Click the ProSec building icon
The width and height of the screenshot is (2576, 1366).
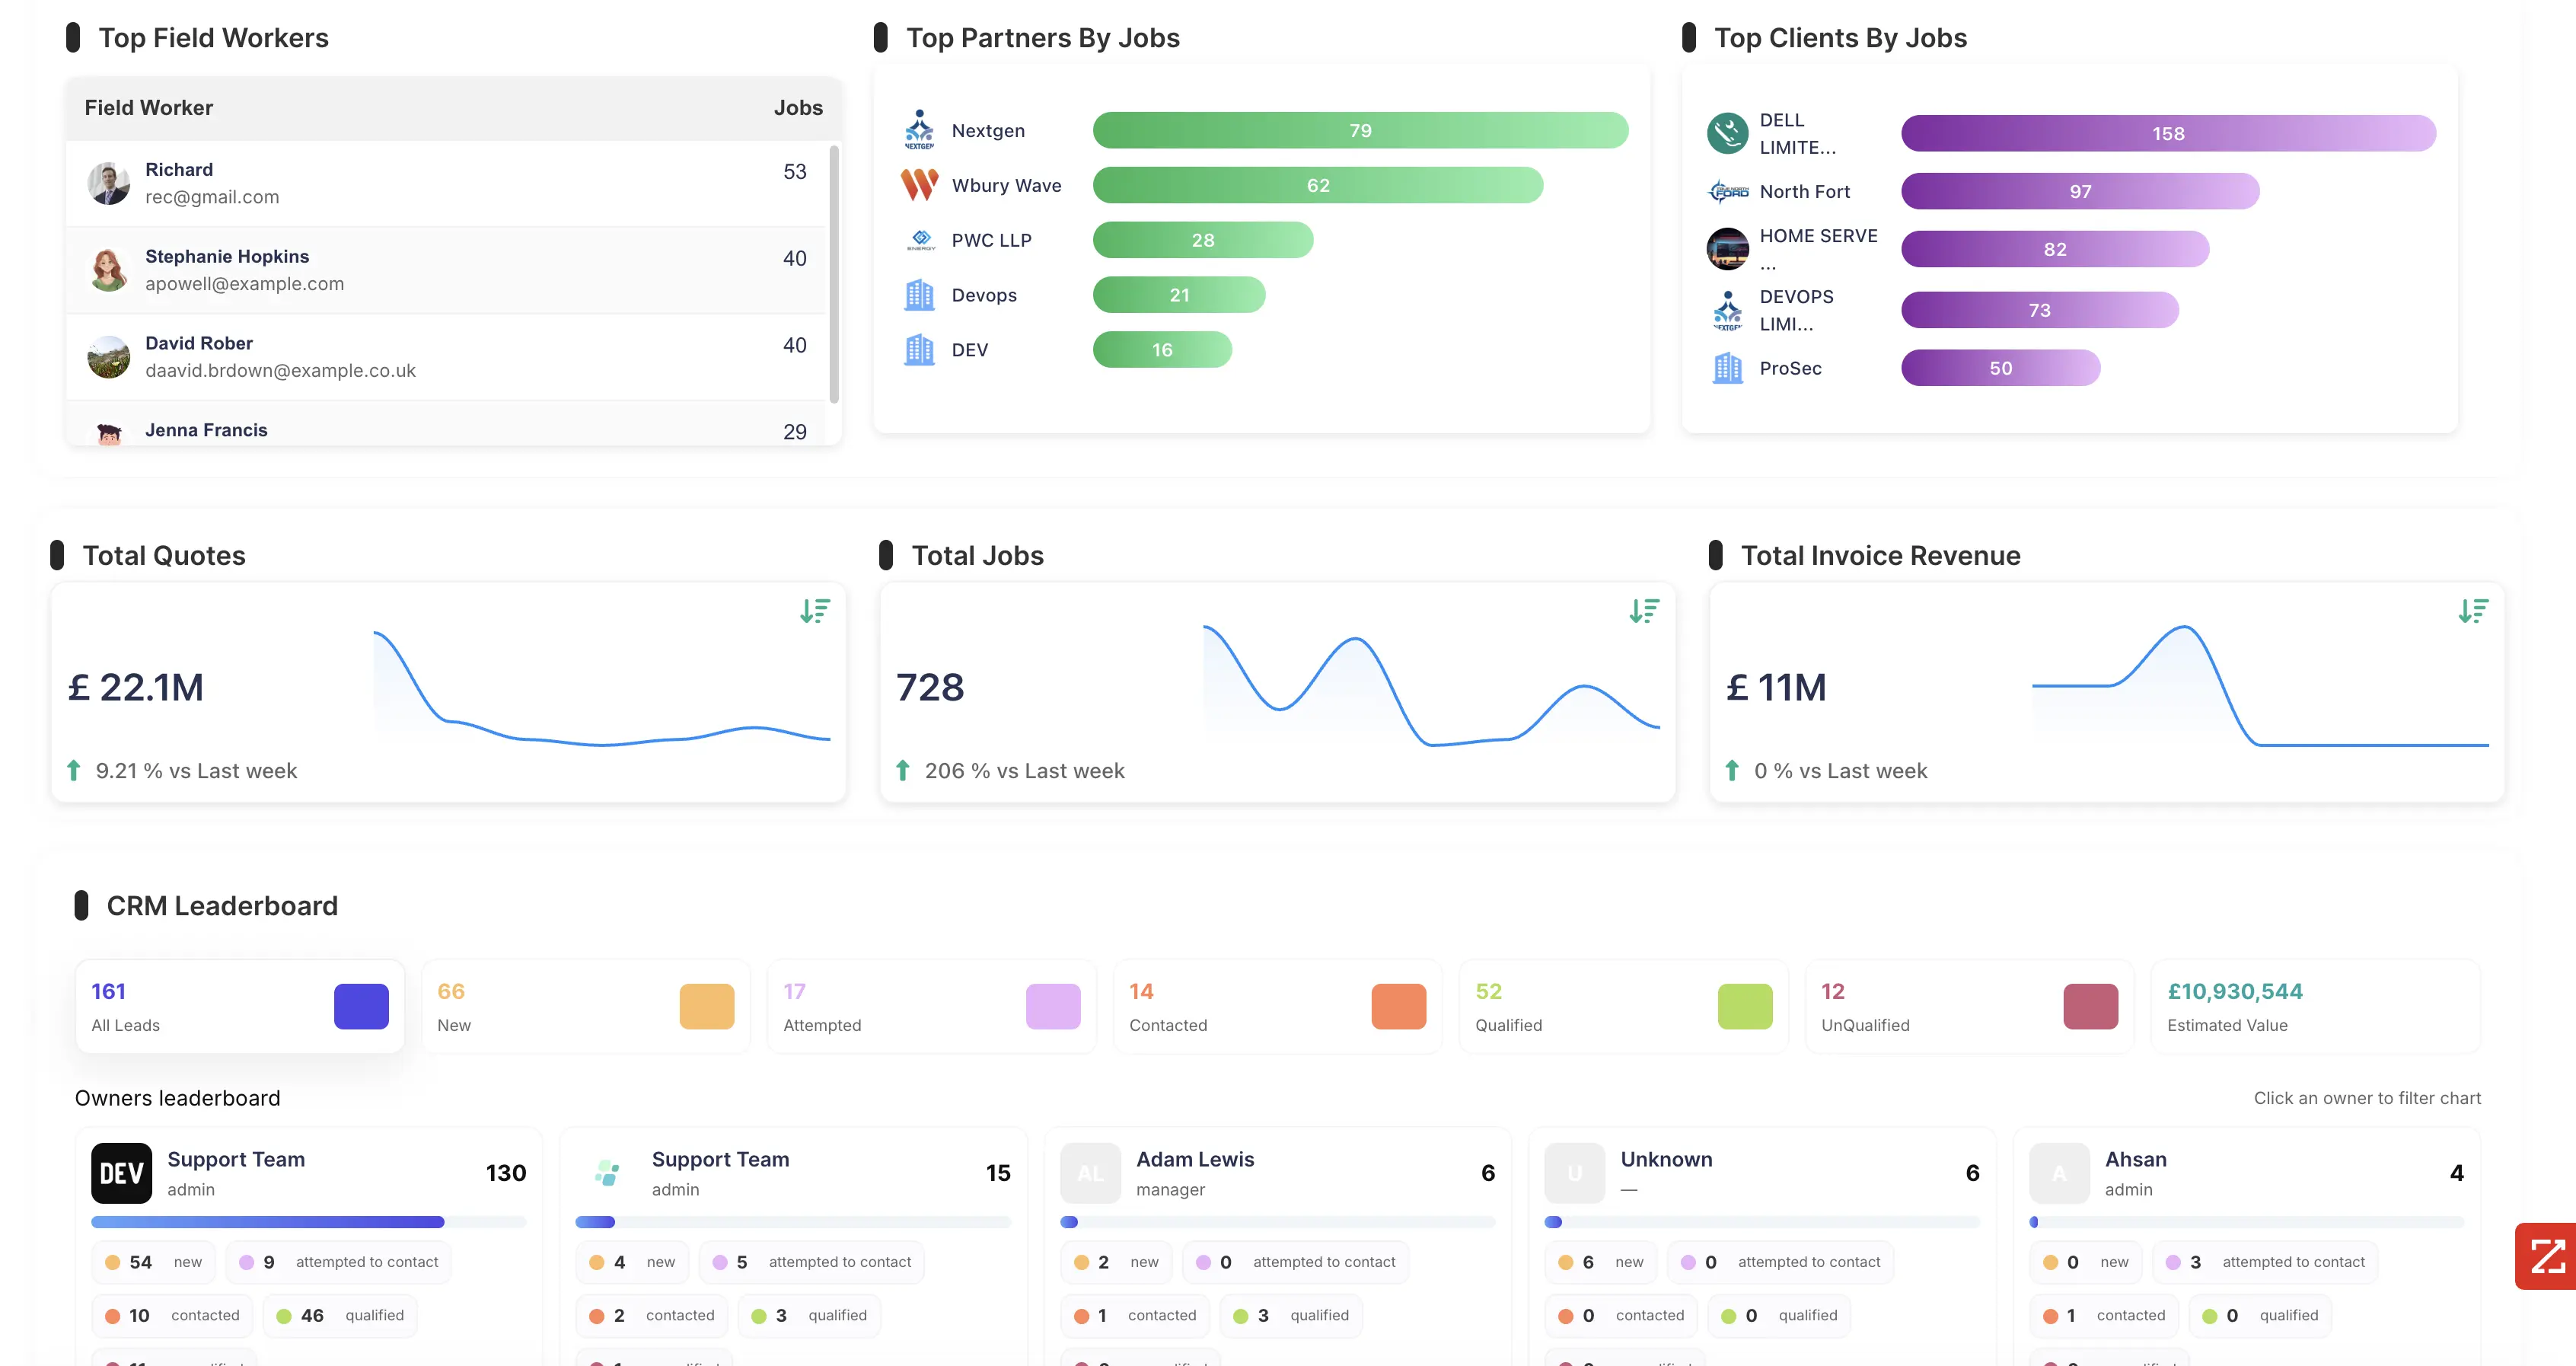pos(1727,368)
